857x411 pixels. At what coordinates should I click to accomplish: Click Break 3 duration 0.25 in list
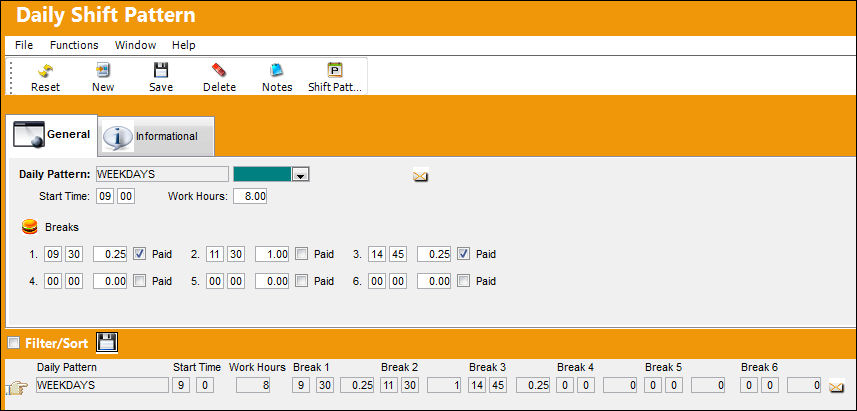(x=533, y=385)
